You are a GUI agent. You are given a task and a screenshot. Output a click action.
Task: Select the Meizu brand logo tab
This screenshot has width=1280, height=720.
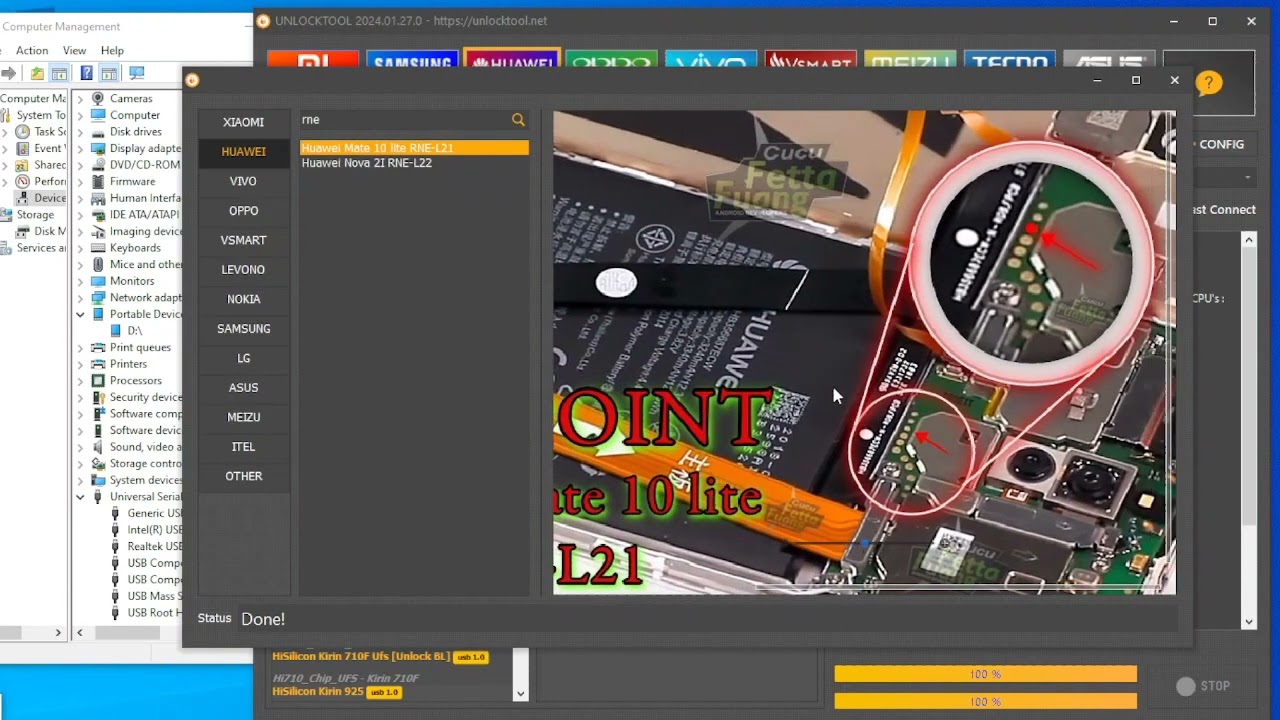point(910,61)
